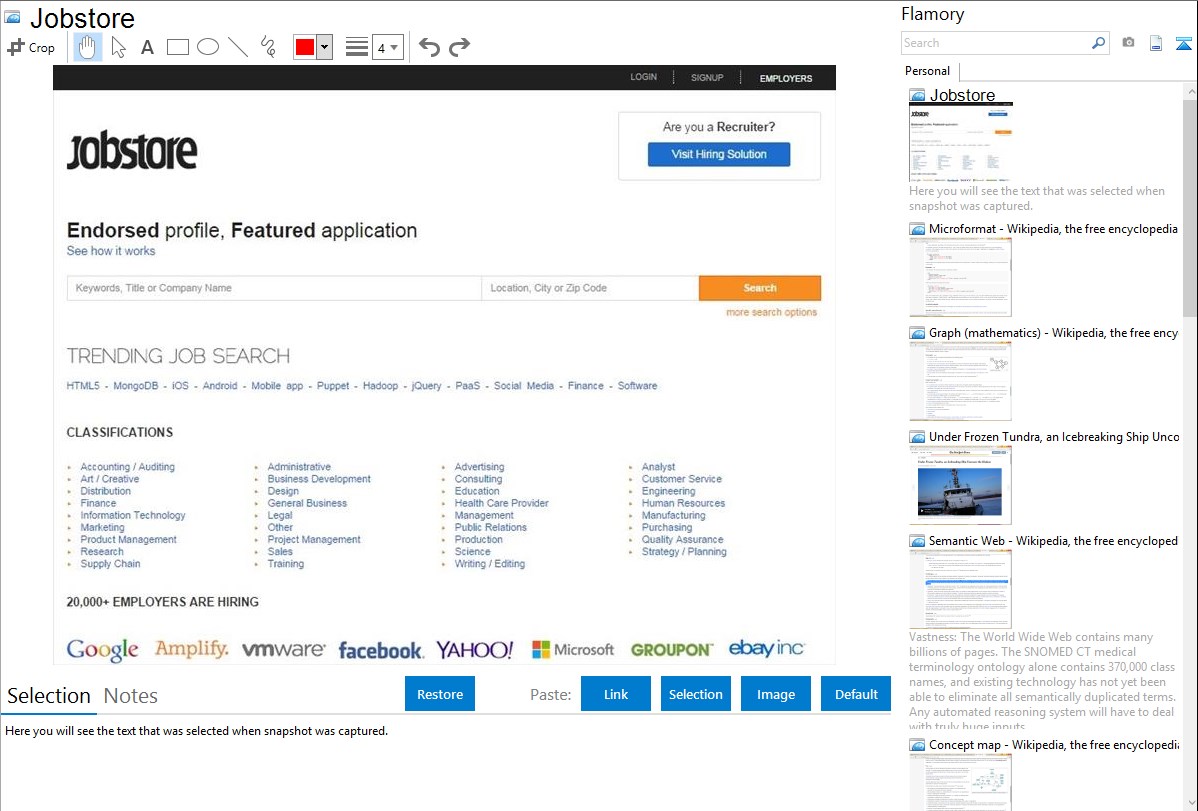Select the Crop tool
This screenshot has height=811, width=1198.
pyautogui.click(x=31, y=47)
